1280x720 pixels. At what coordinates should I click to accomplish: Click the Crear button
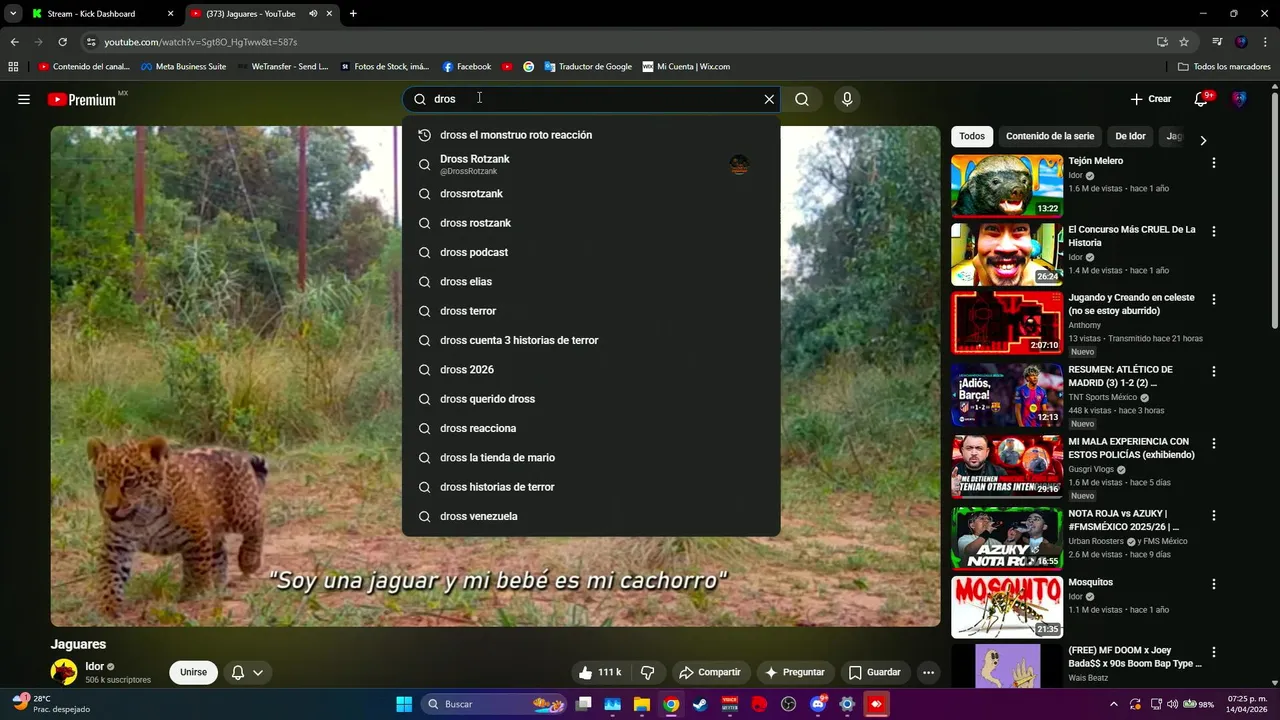(x=1151, y=99)
